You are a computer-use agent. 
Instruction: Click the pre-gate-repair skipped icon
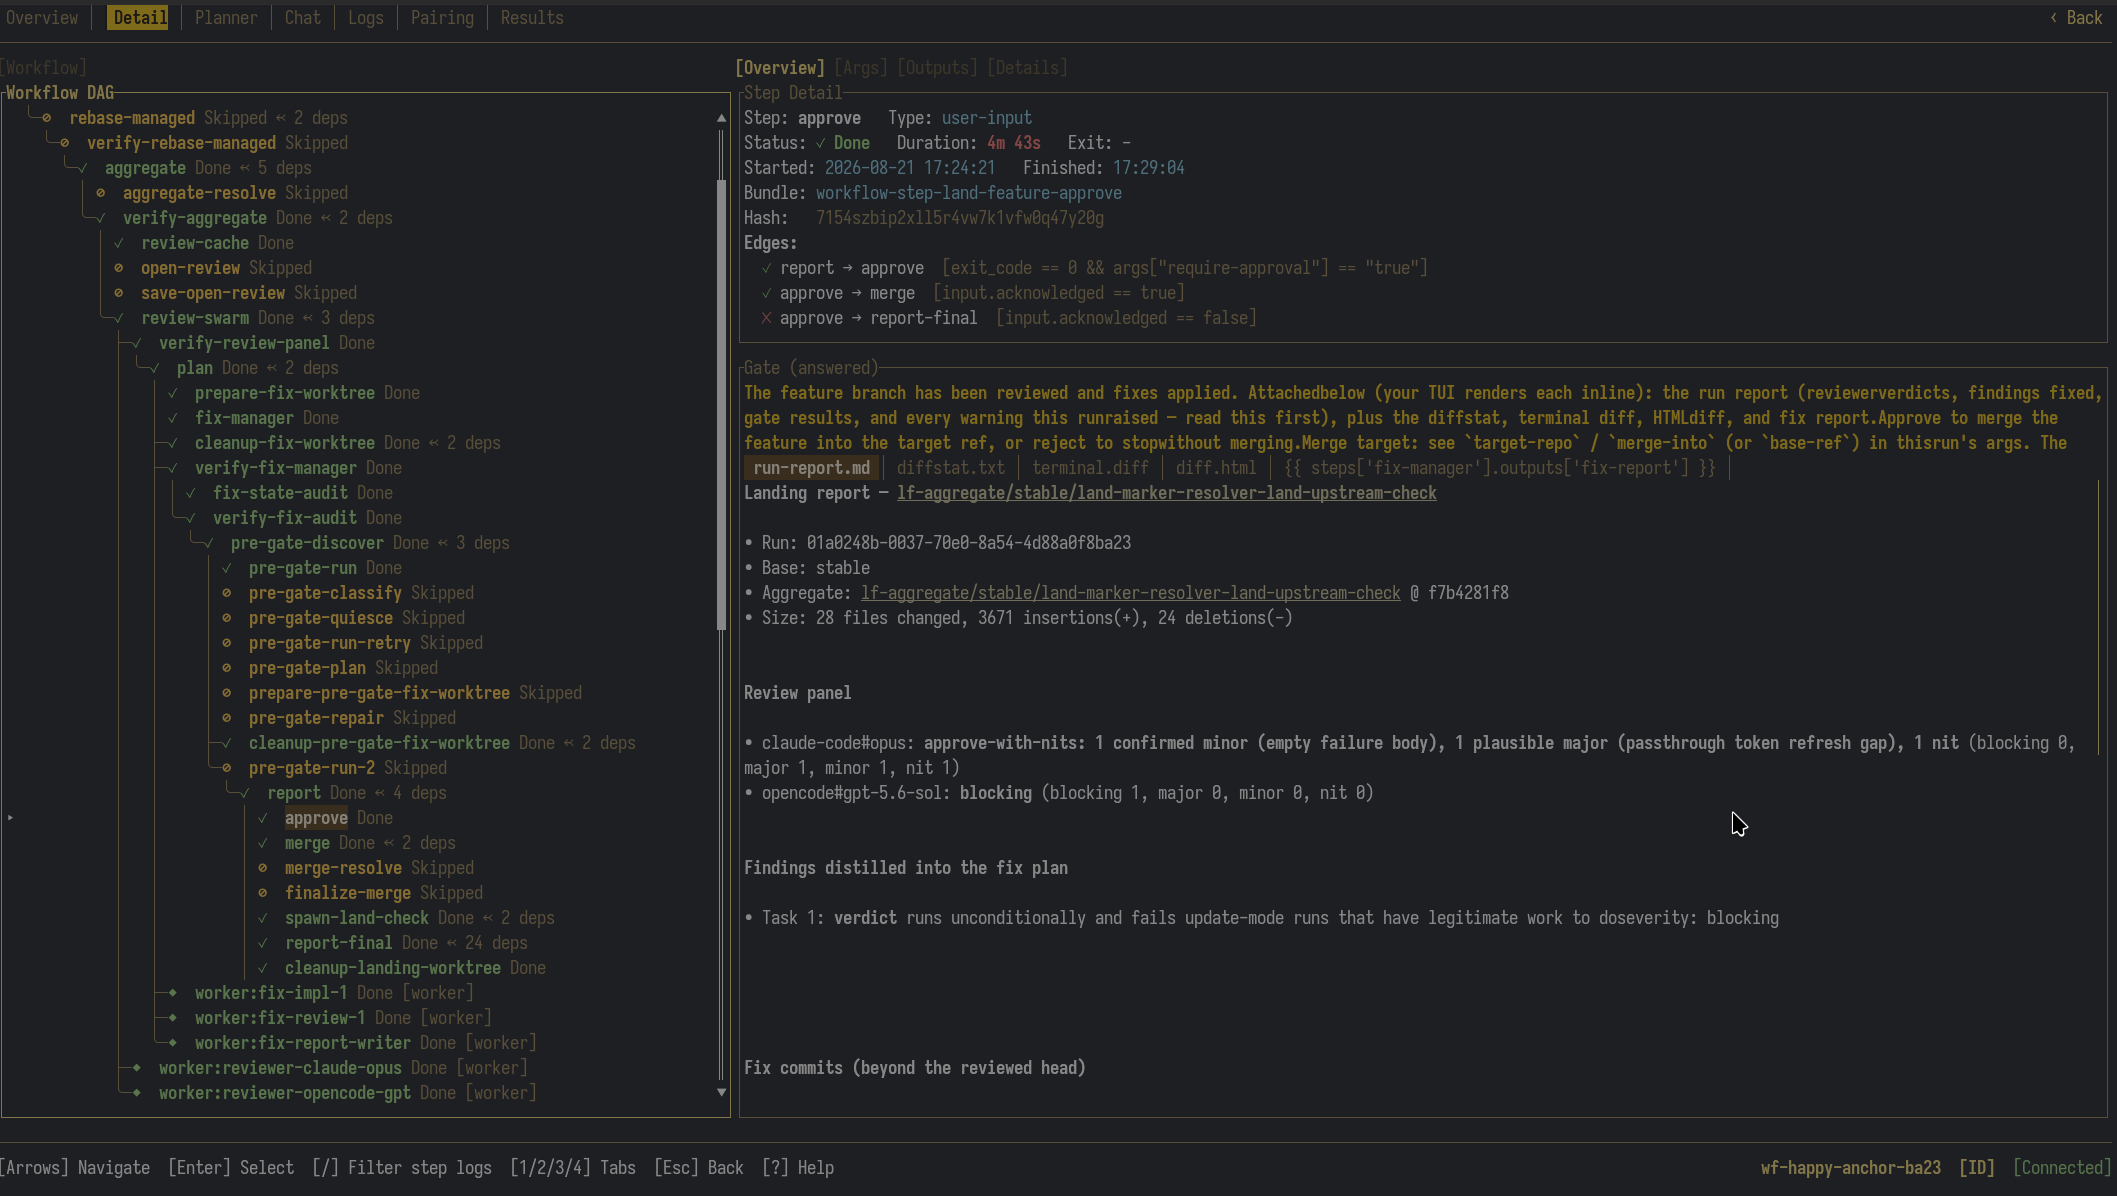coord(227,718)
